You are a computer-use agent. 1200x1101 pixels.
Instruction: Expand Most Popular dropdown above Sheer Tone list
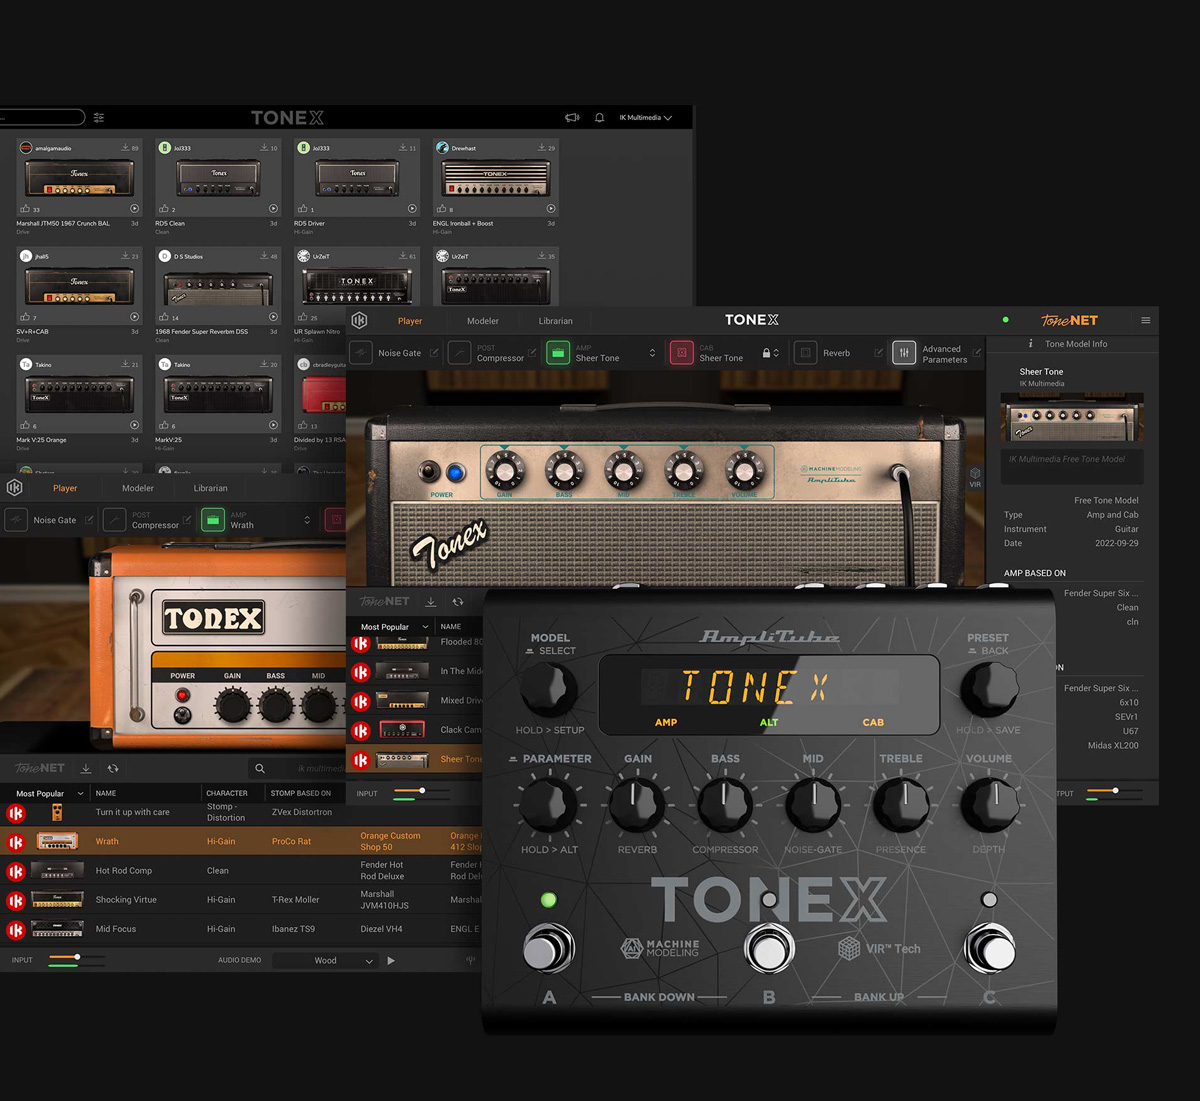click(393, 627)
